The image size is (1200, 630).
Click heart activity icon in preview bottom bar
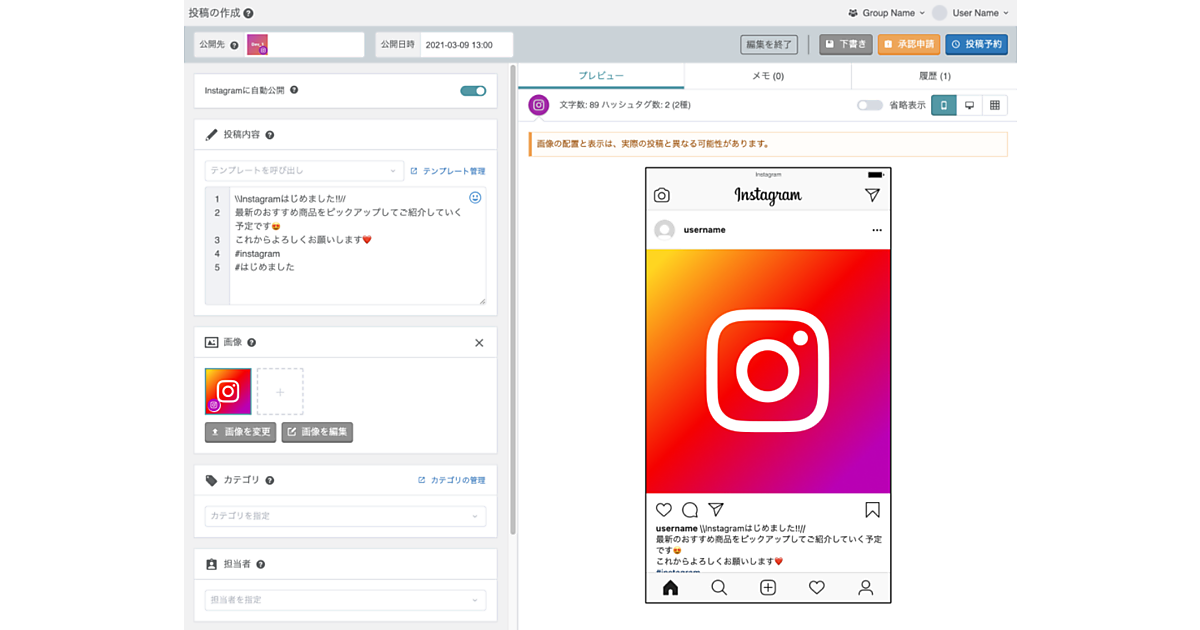point(817,588)
